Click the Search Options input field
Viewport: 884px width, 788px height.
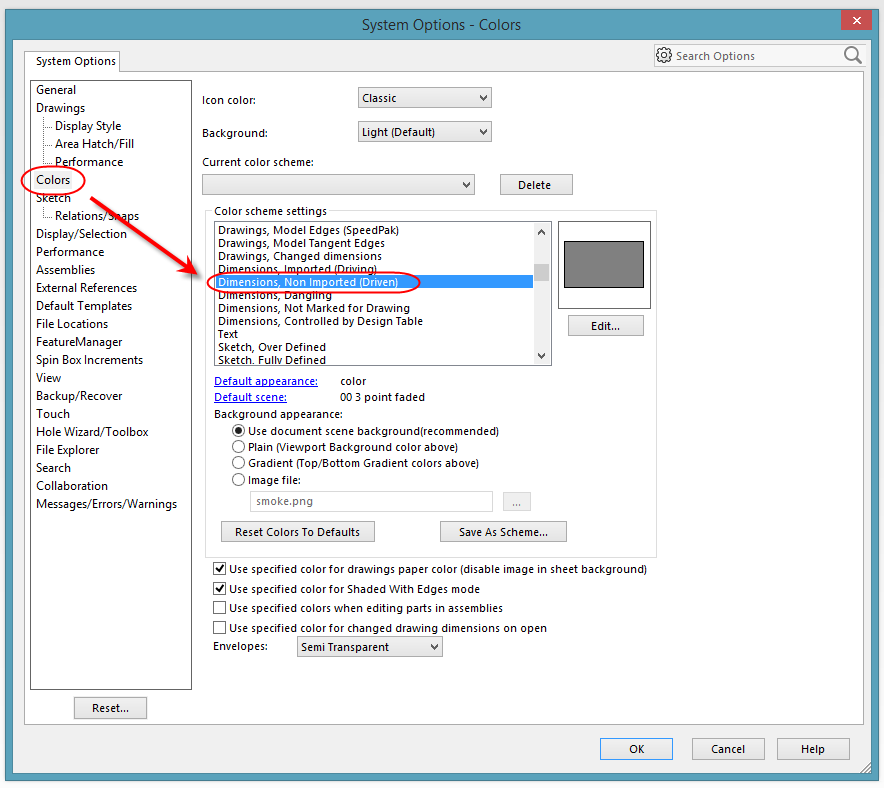coord(750,56)
